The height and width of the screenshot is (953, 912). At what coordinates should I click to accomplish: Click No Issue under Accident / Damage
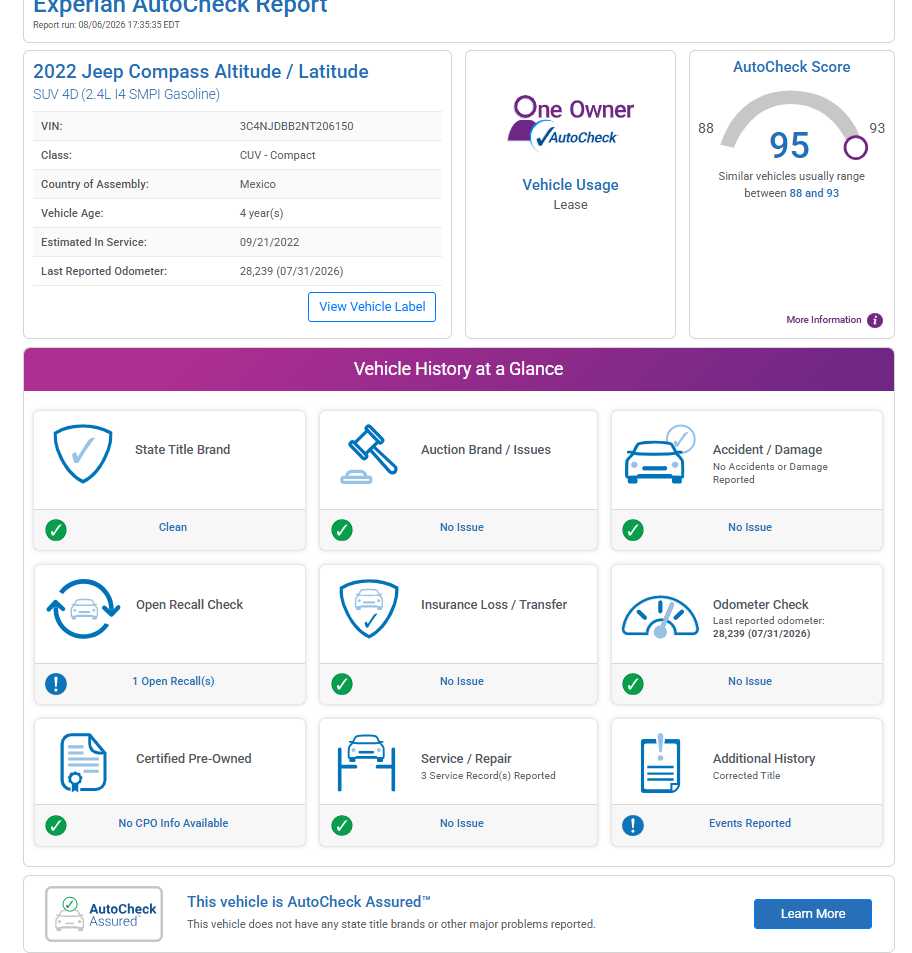750,527
